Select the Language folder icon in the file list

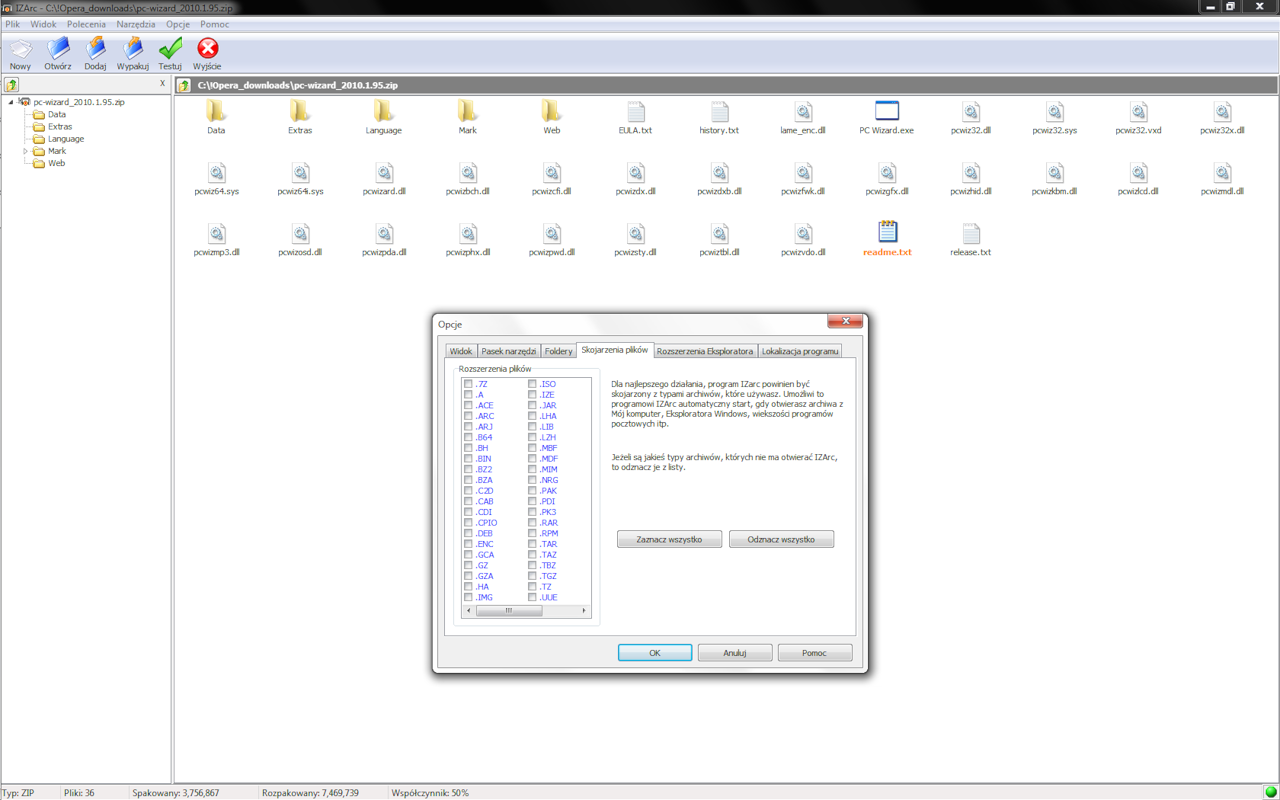[x=384, y=111]
